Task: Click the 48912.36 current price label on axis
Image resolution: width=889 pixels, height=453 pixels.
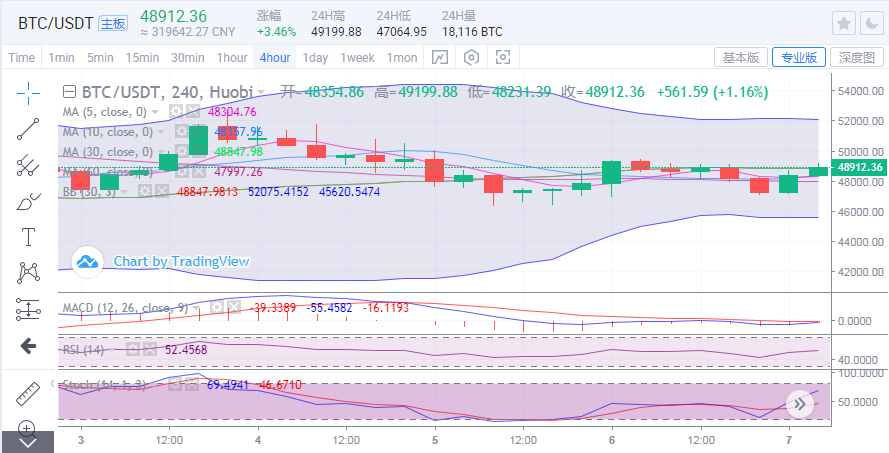Action: 859,167
